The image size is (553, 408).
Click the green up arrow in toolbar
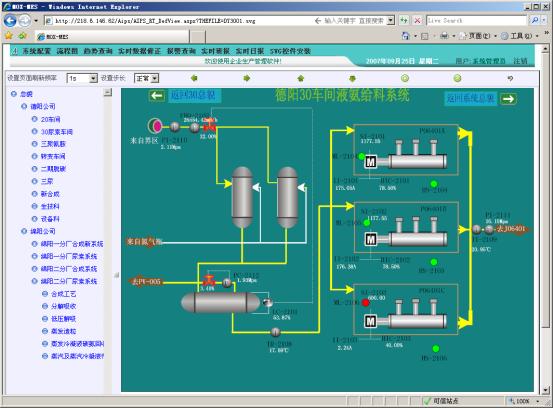pyautogui.click(x=300, y=78)
